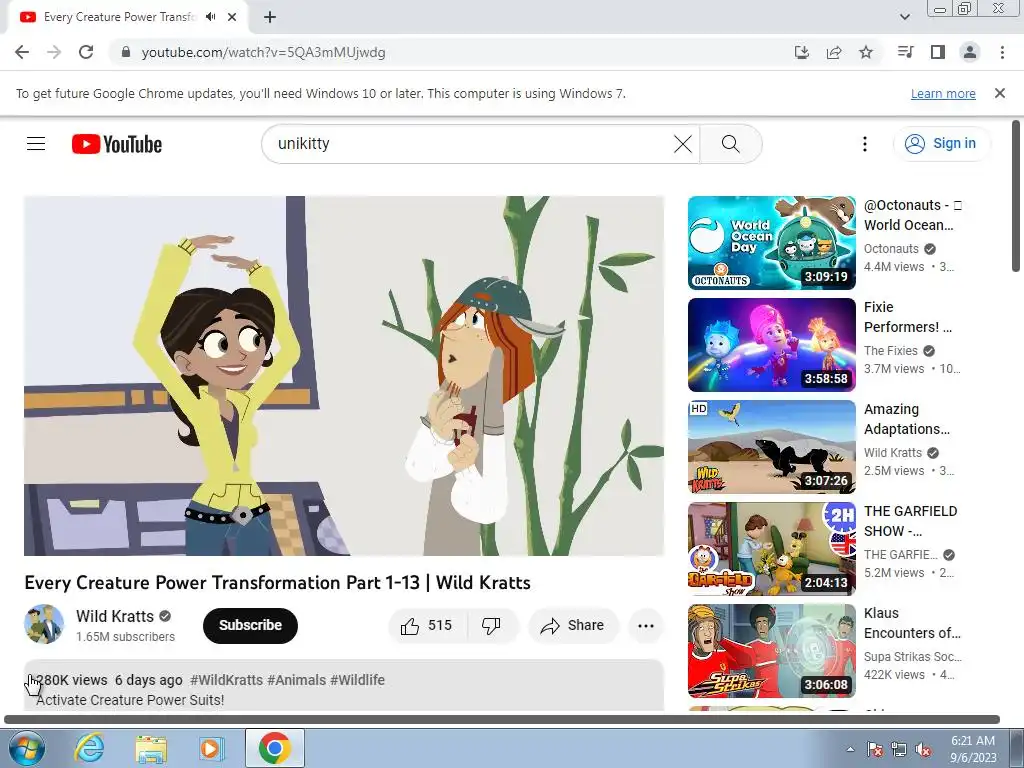1024x768 pixels.
Task: Open THE GARFIELD SHOW video thumbnail
Action: pos(771,549)
